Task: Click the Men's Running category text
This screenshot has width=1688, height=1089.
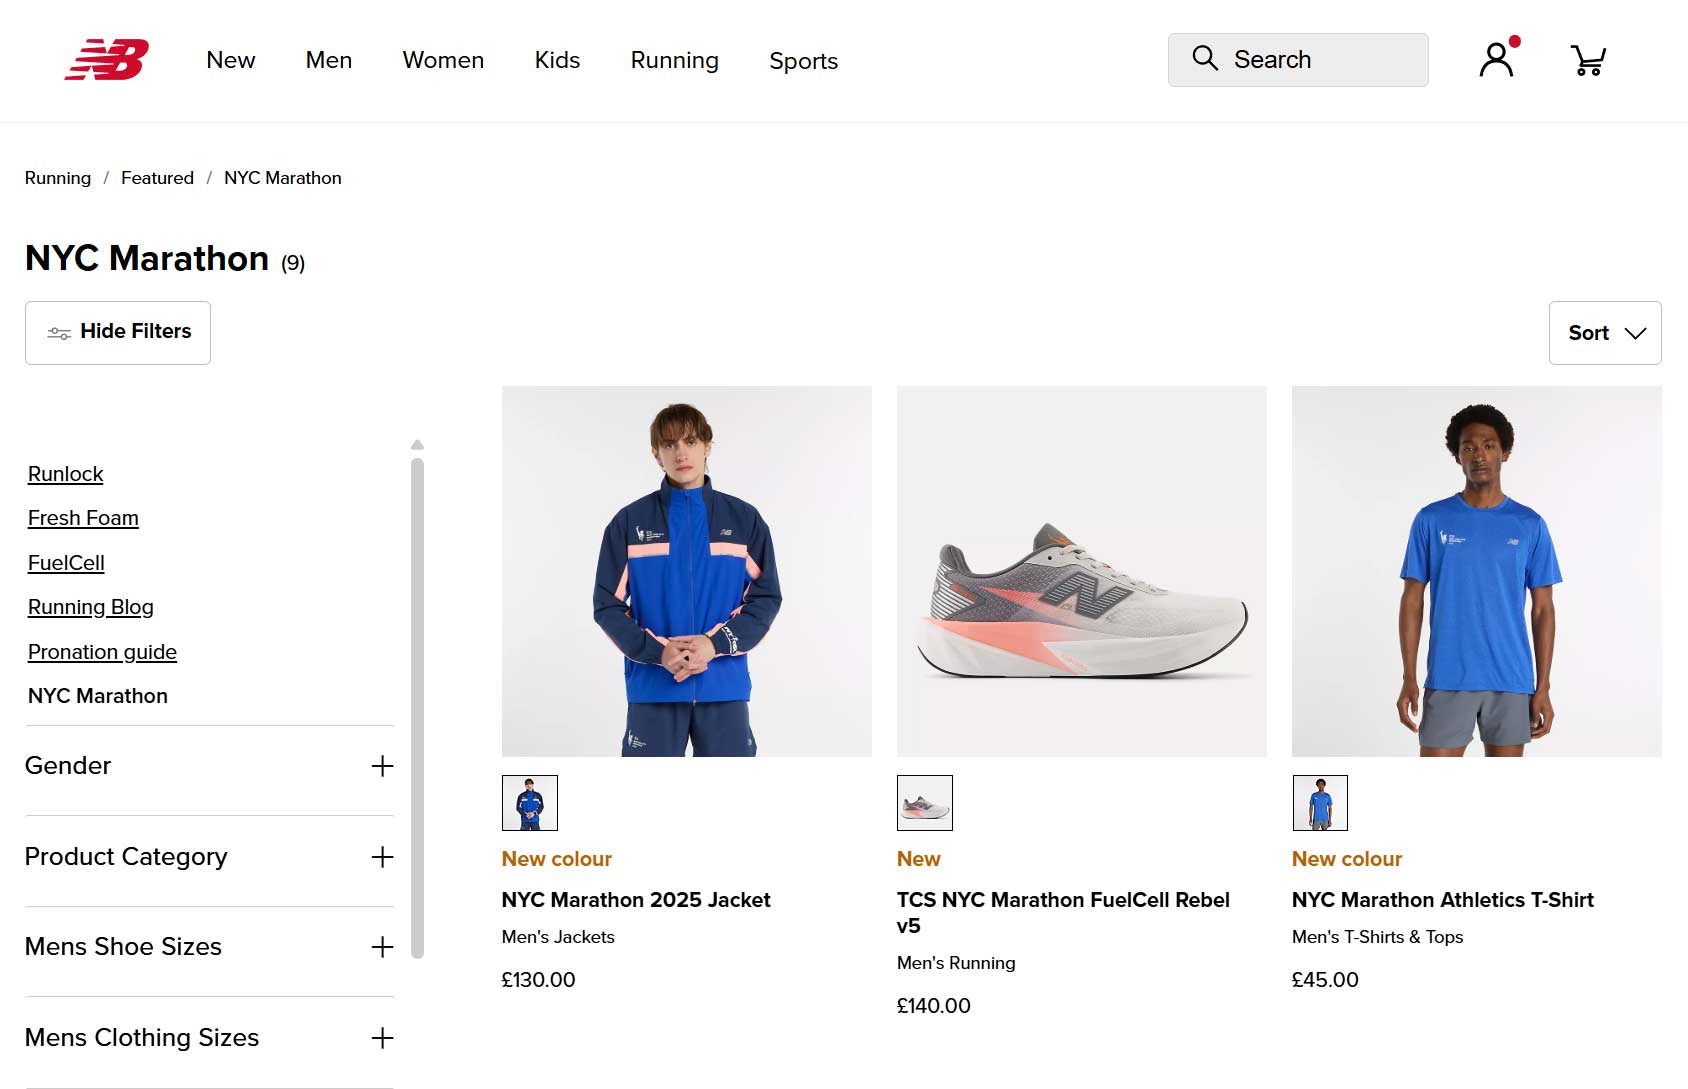Action: [x=956, y=963]
